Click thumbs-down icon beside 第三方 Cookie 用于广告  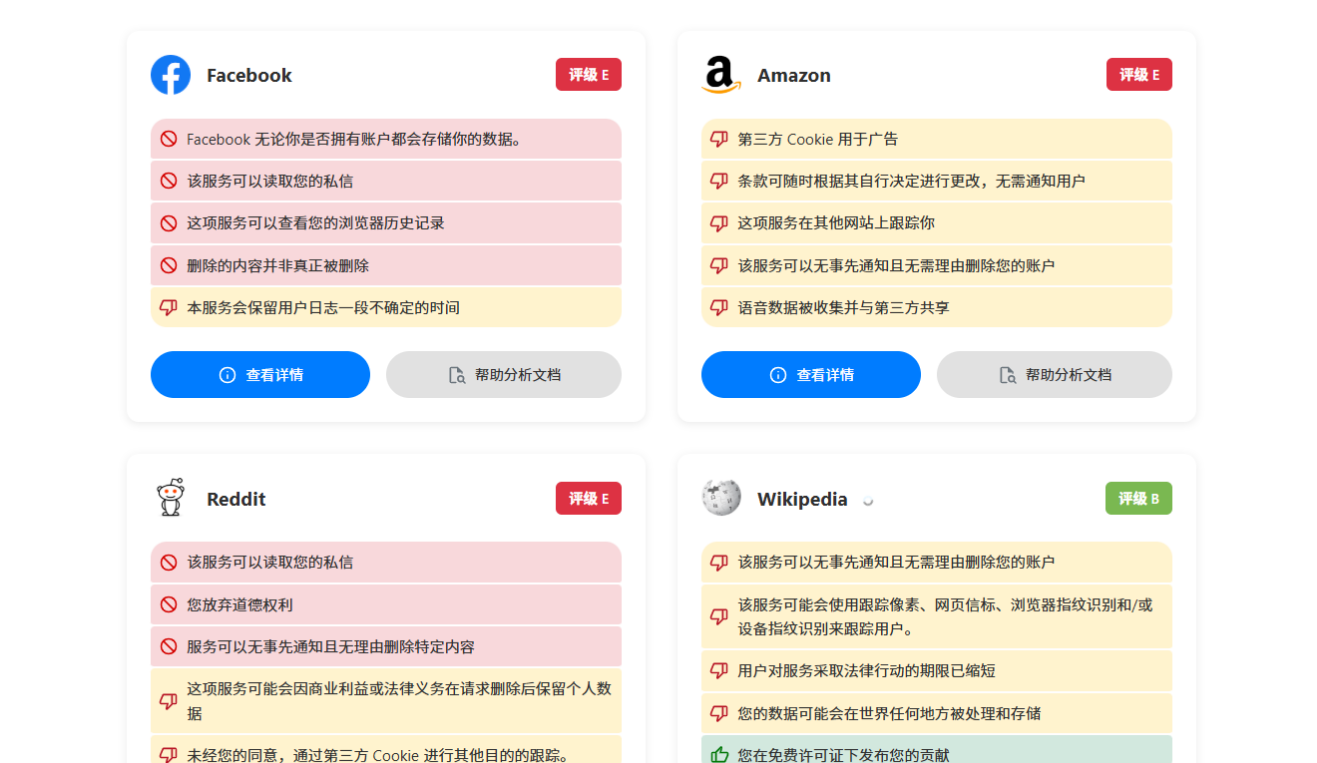coord(719,140)
